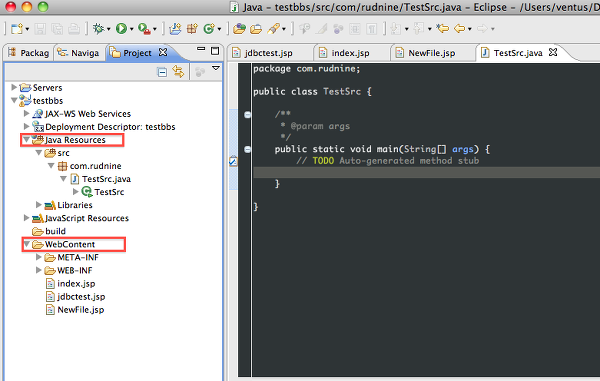Close the TestSrc.java editor tab

tap(553, 52)
